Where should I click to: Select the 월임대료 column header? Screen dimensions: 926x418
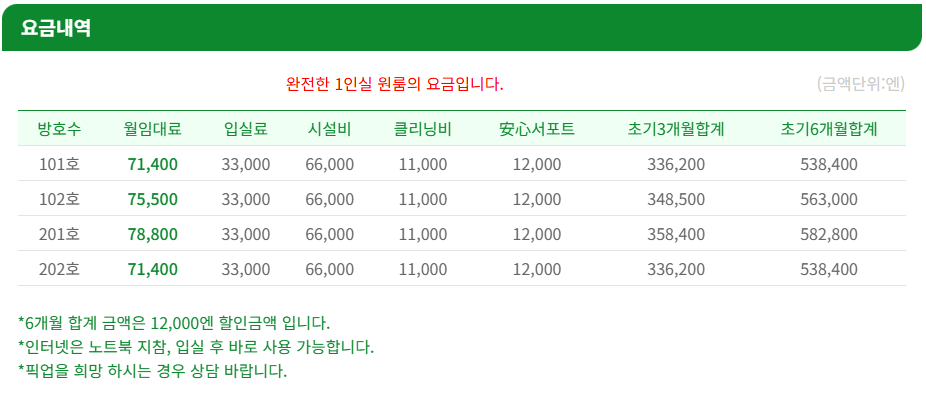[152, 129]
